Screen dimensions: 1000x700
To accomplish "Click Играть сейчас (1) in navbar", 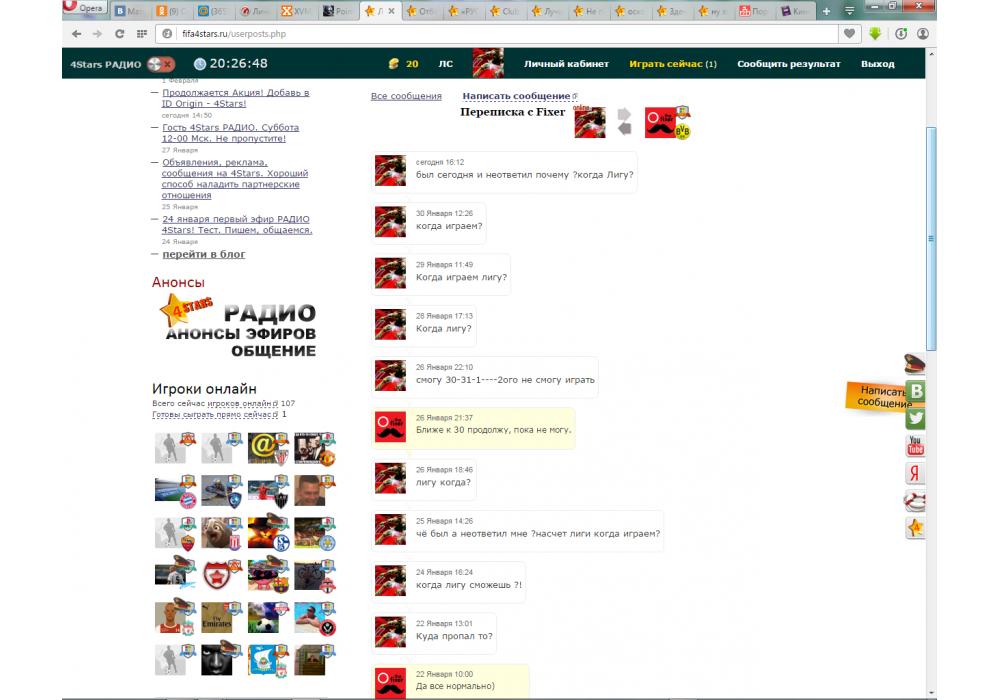I will coord(673,64).
